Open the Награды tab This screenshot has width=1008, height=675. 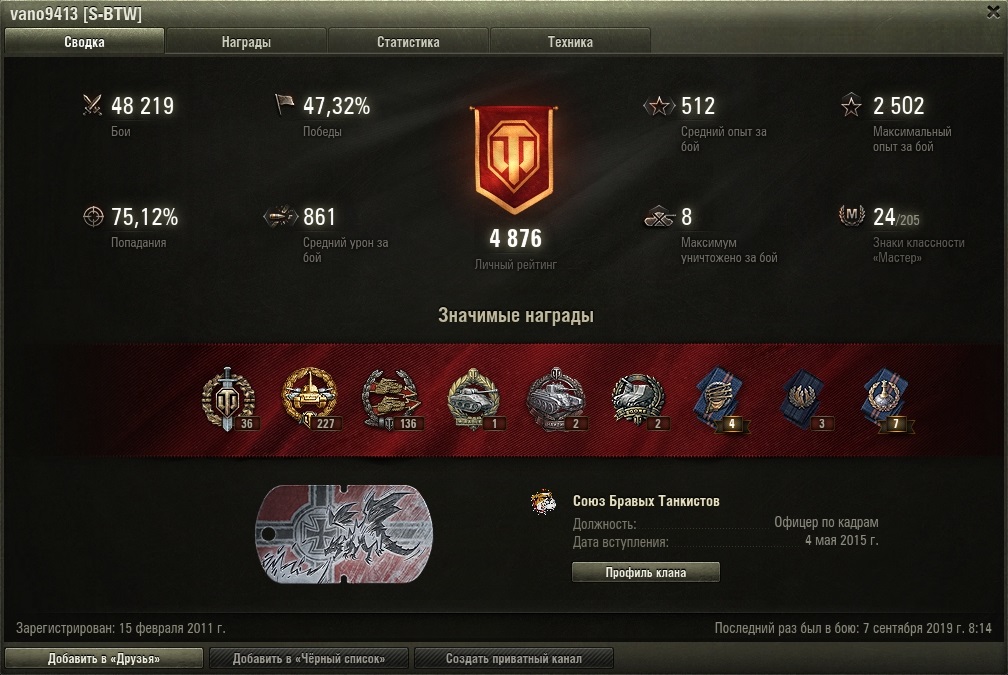pyautogui.click(x=246, y=42)
